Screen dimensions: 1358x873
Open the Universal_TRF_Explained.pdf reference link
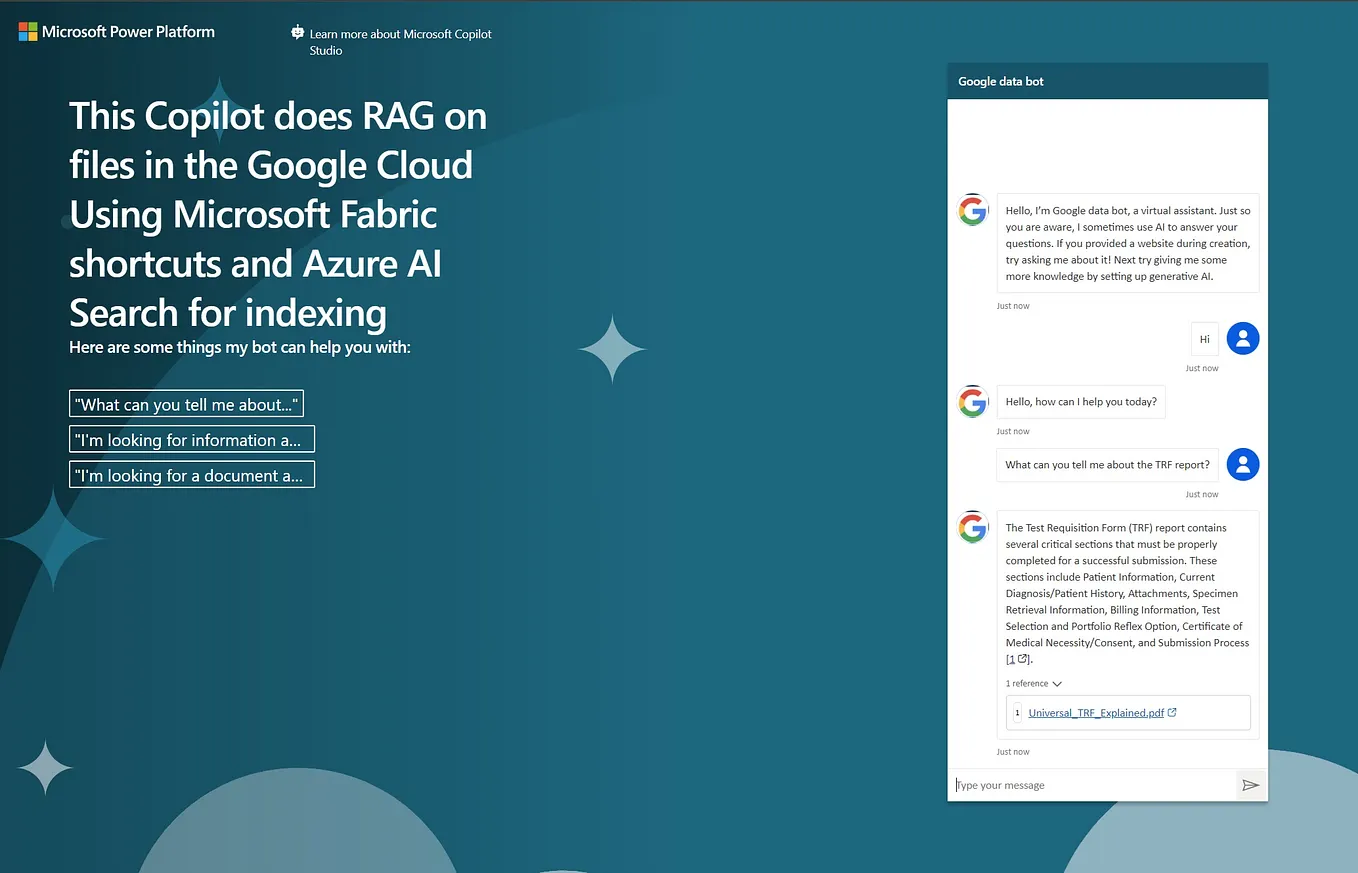point(1095,712)
